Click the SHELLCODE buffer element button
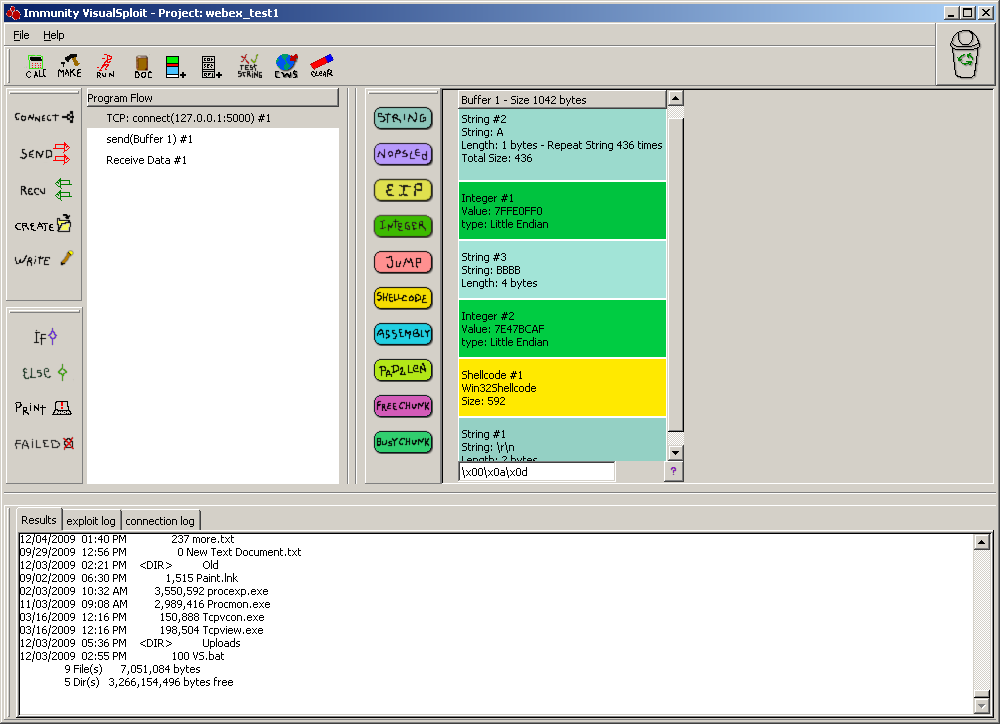The height and width of the screenshot is (724, 1000). pos(403,298)
